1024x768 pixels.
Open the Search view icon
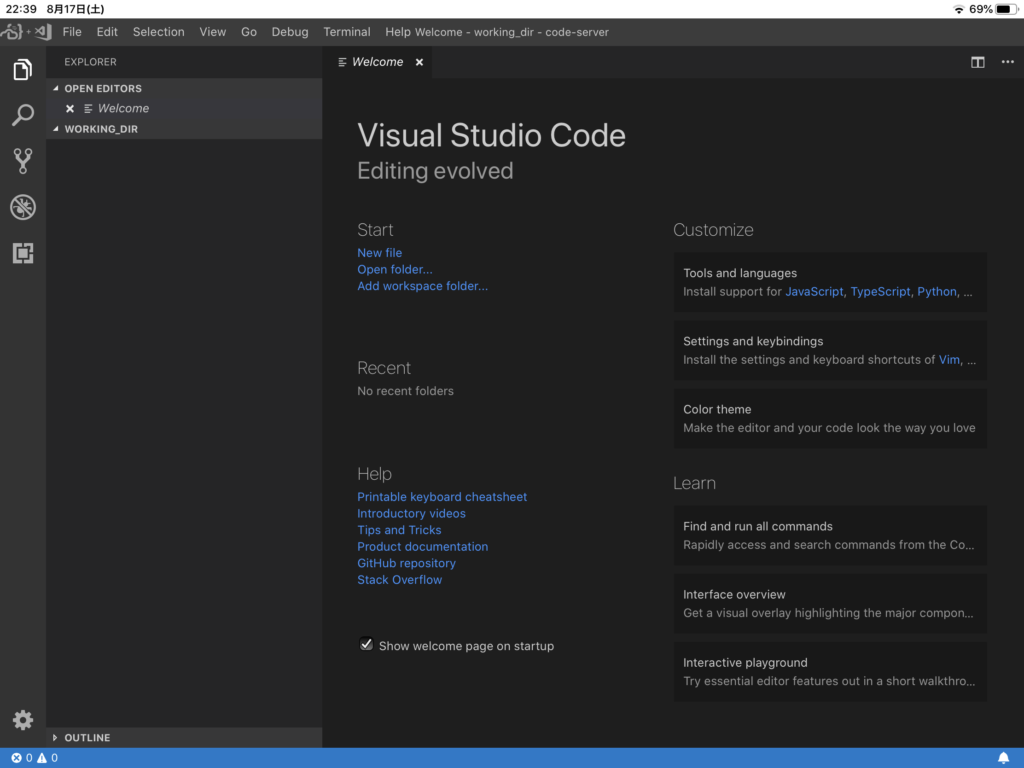(23, 115)
